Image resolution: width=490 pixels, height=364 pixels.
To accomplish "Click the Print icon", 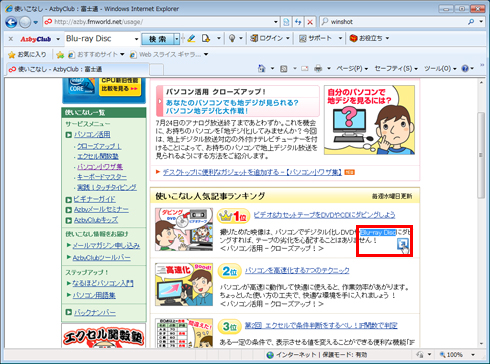I will click(x=318, y=69).
